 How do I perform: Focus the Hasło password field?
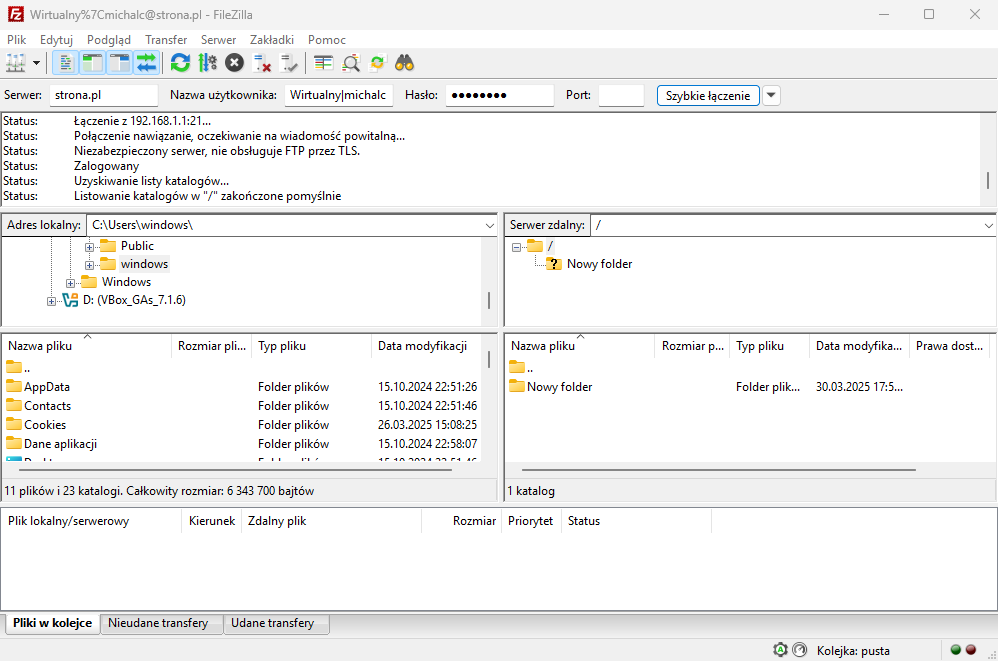pyautogui.click(x=500, y=95)
